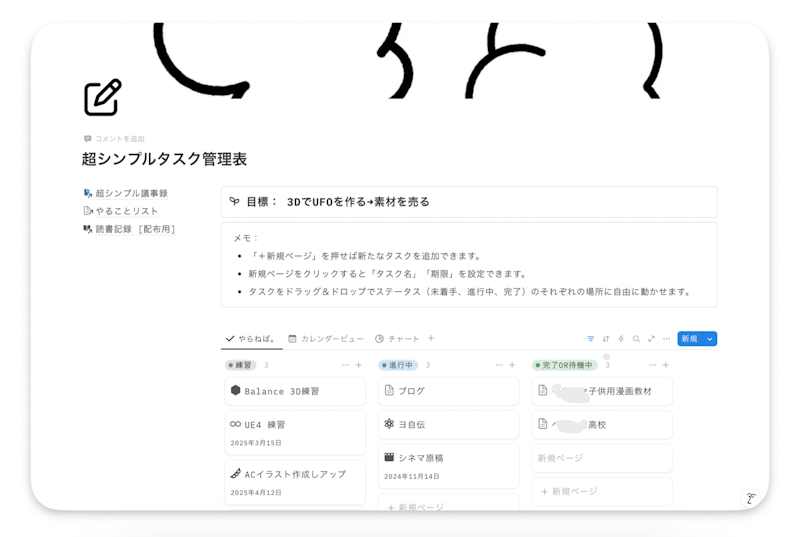Image resolution: width=800 pixels, height=537 pixels.
Task: Switch to the チャート tab
Action: tap(397, 339)
